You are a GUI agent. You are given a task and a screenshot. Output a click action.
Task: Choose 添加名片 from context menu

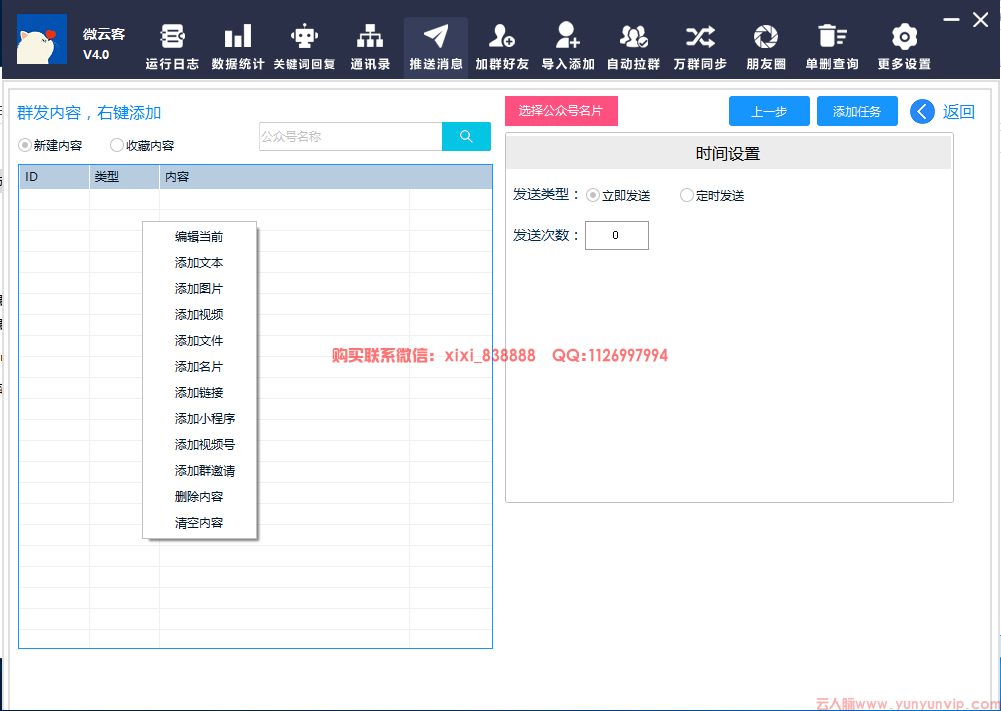pyautogui.click(x=199, y=367)
